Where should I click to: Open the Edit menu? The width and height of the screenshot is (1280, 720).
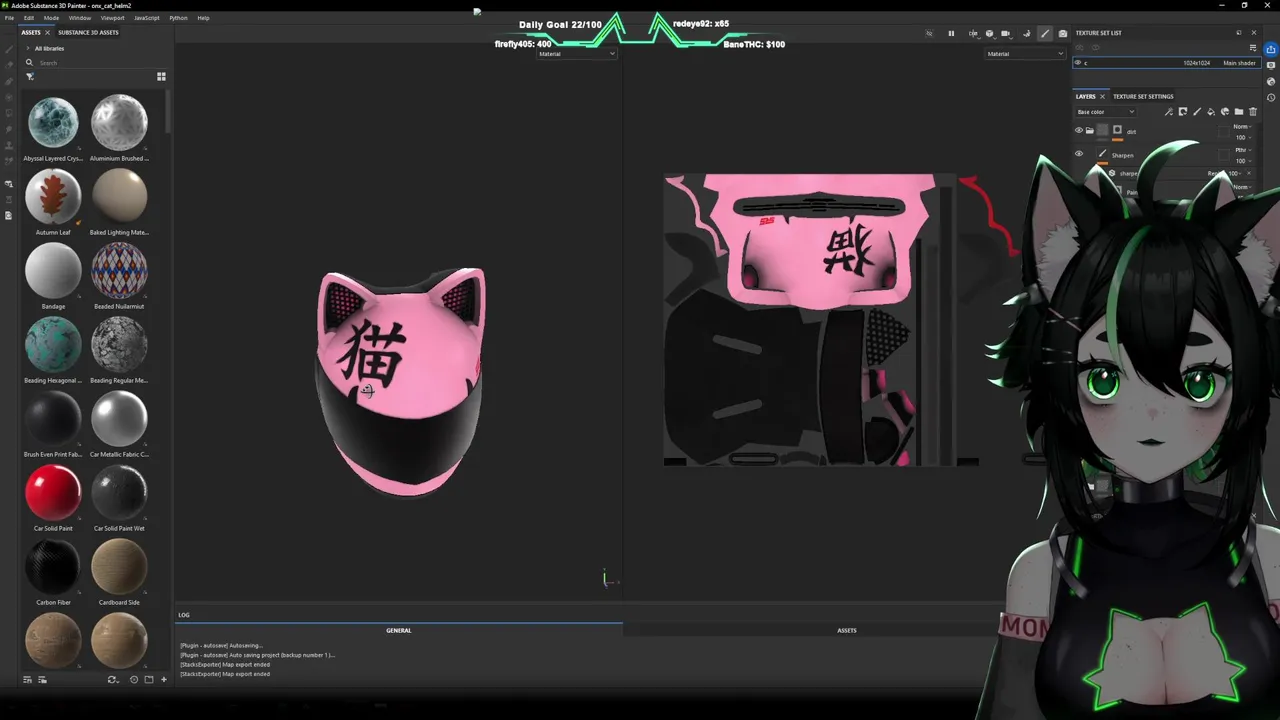pos(29,18)
